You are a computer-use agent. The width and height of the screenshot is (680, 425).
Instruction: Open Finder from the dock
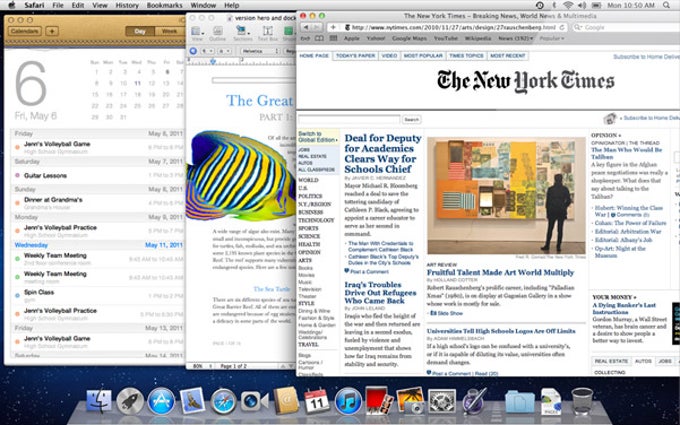click(99, 400)
